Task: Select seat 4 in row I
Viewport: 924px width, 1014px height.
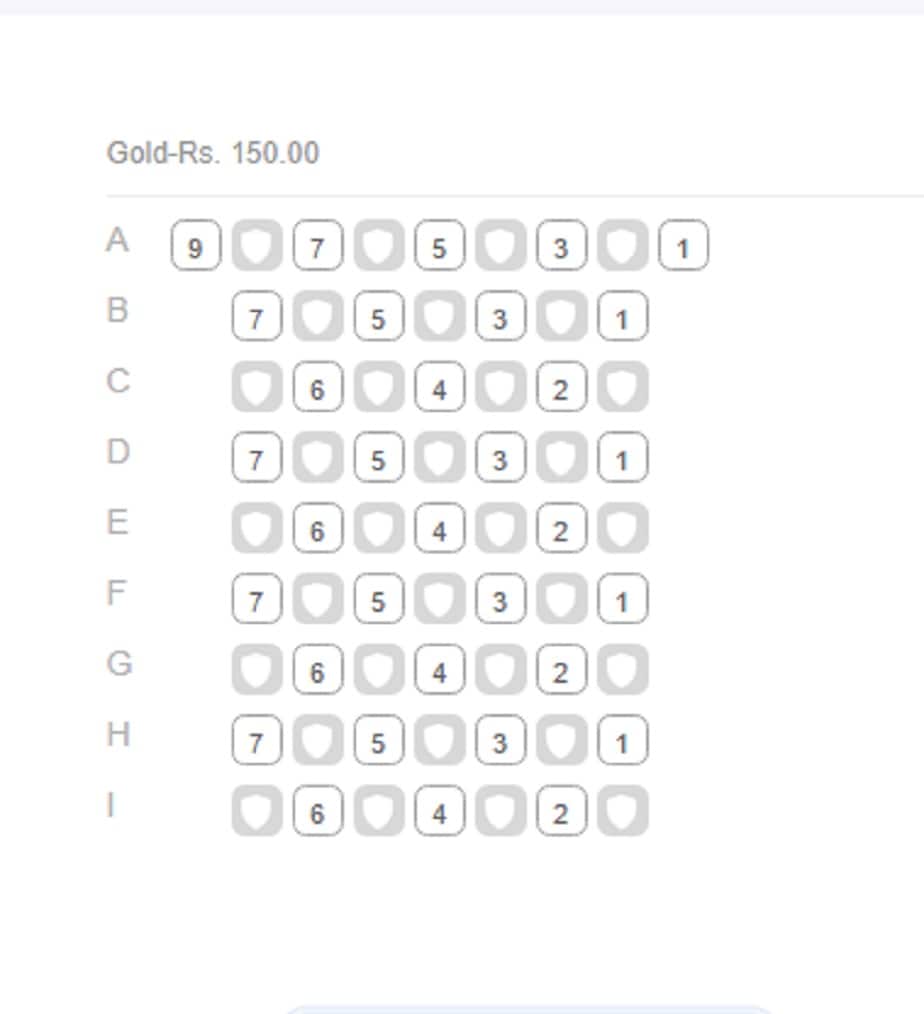Action: (440, 810)
